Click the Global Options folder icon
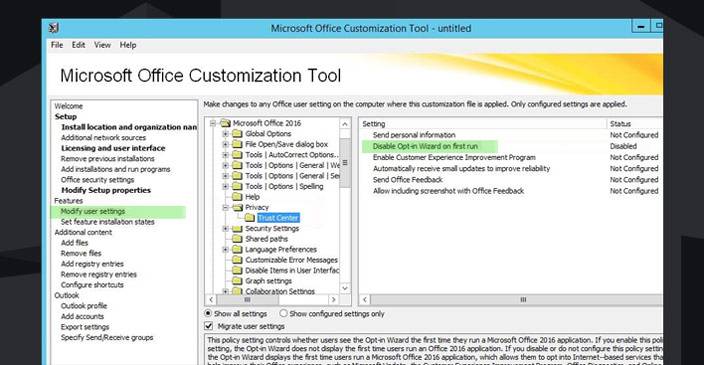 (x=238, y=134)
